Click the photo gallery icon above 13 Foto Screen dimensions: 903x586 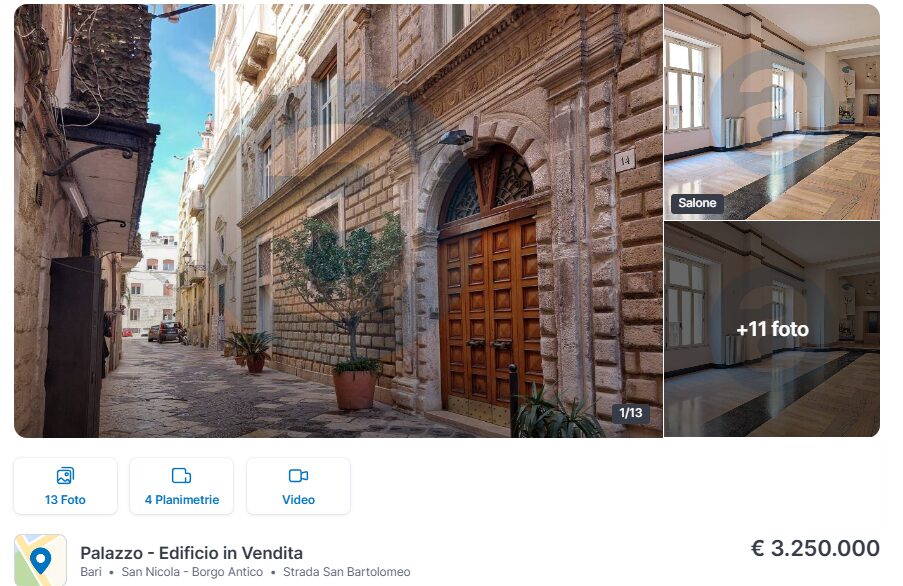click(65, 475)
